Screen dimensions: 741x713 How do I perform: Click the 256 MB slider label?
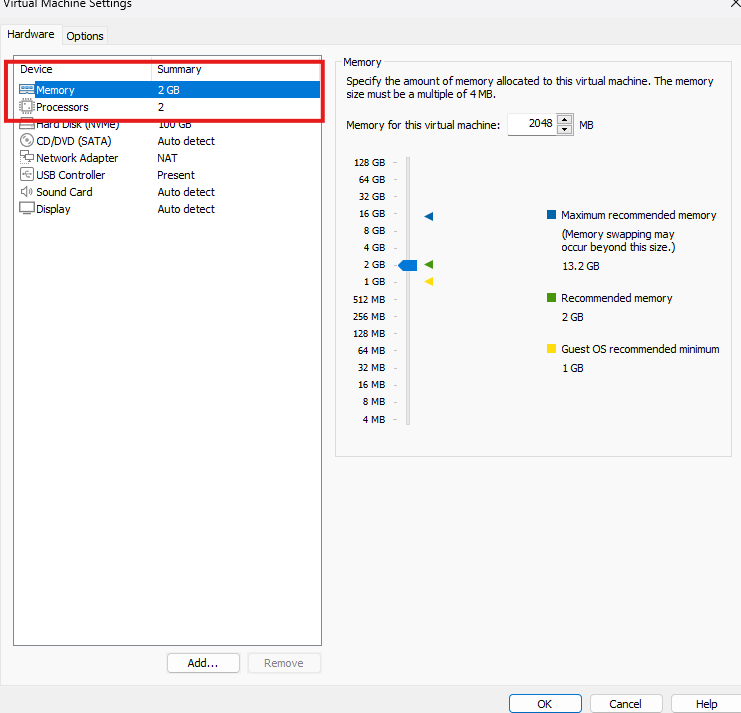pyautogui.click(x=369, y=317)
